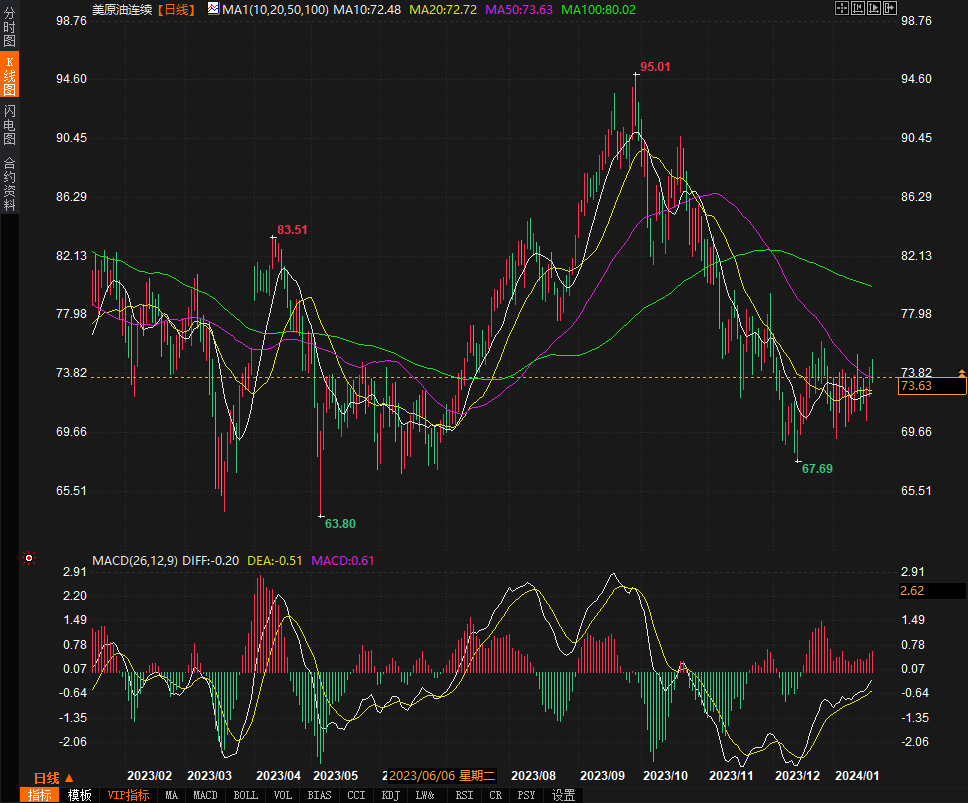Viewport: 968px width, 803px height.
Task: Open the 闪电图 side tab
Action: point(9,124)
